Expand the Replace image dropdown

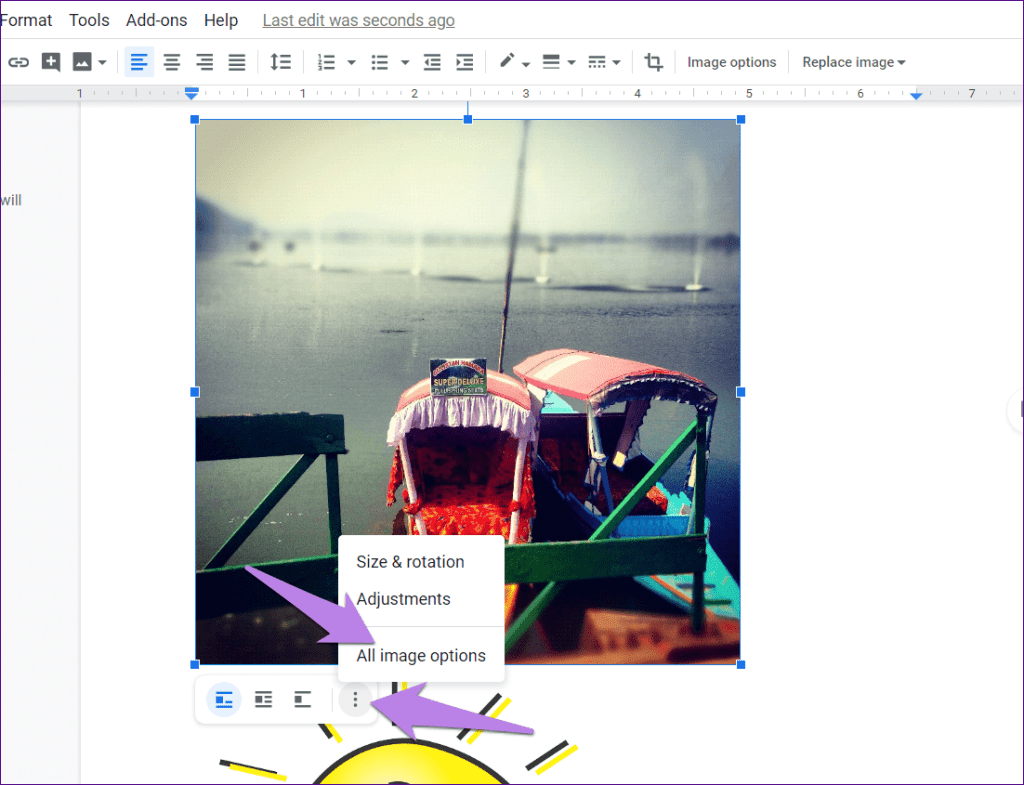click(x=853, y=62)
